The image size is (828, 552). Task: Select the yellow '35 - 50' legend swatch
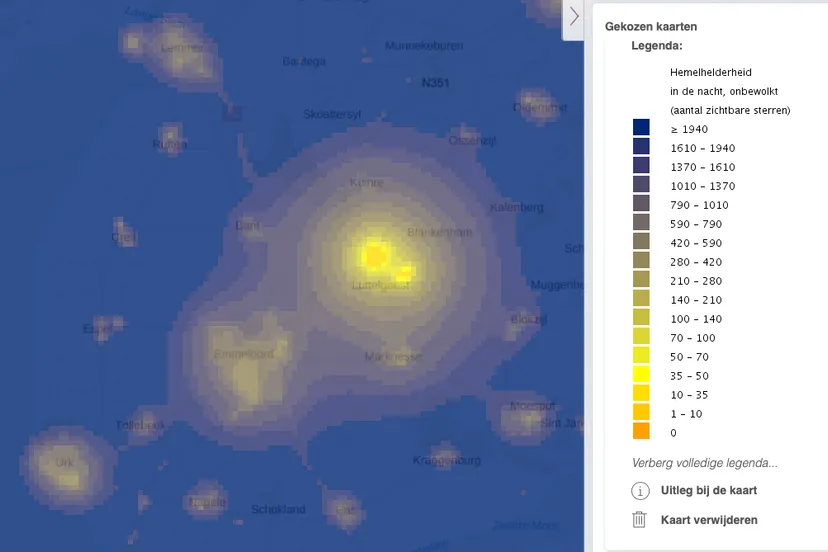point(641,375)
